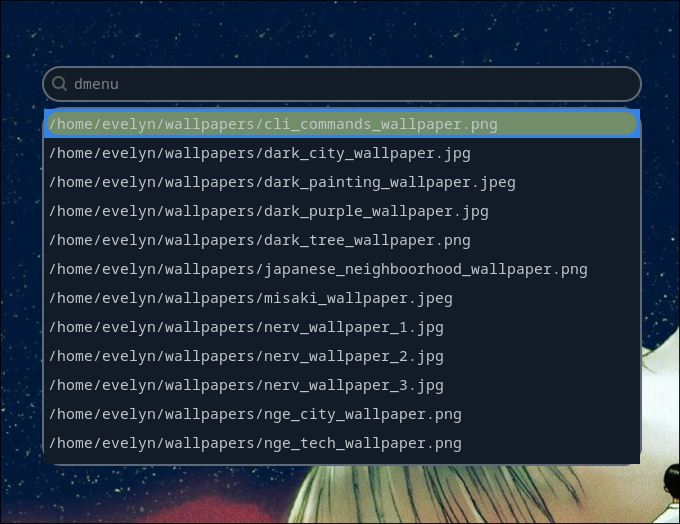
Task: Click the starry sky above the search bar
Action: (340, 30)
